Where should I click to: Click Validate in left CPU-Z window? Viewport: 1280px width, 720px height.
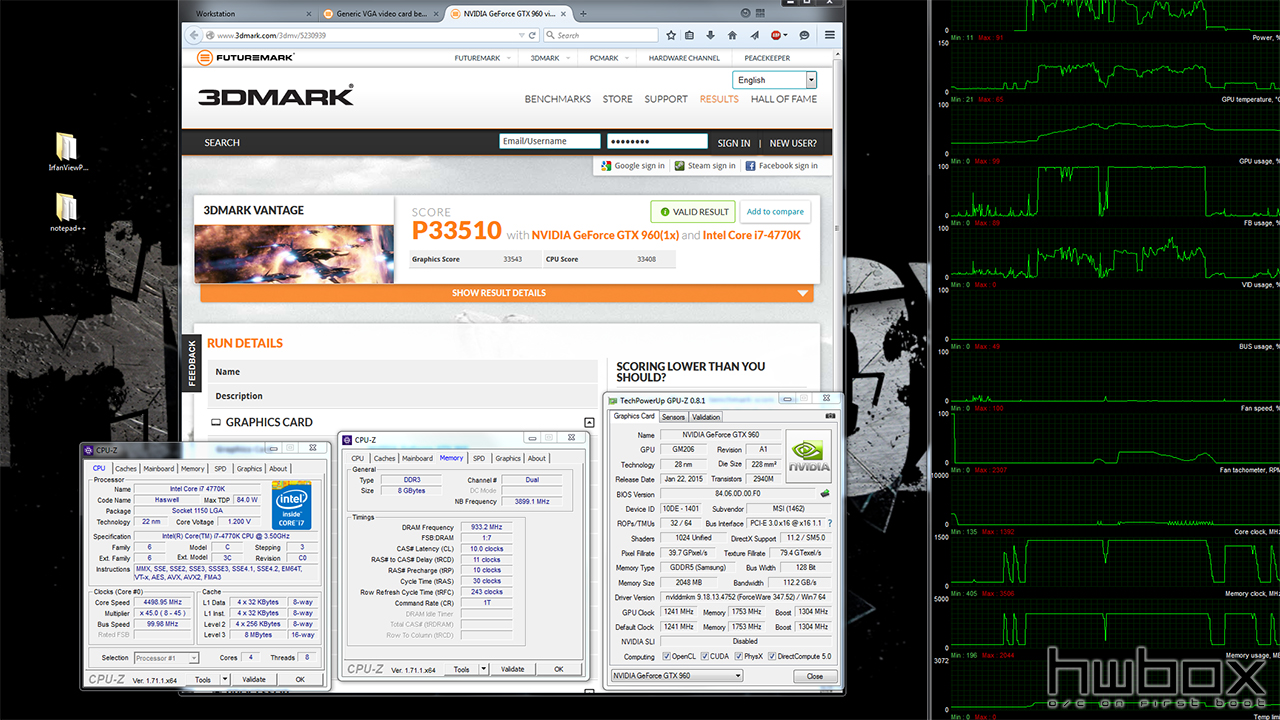point(254,680)
